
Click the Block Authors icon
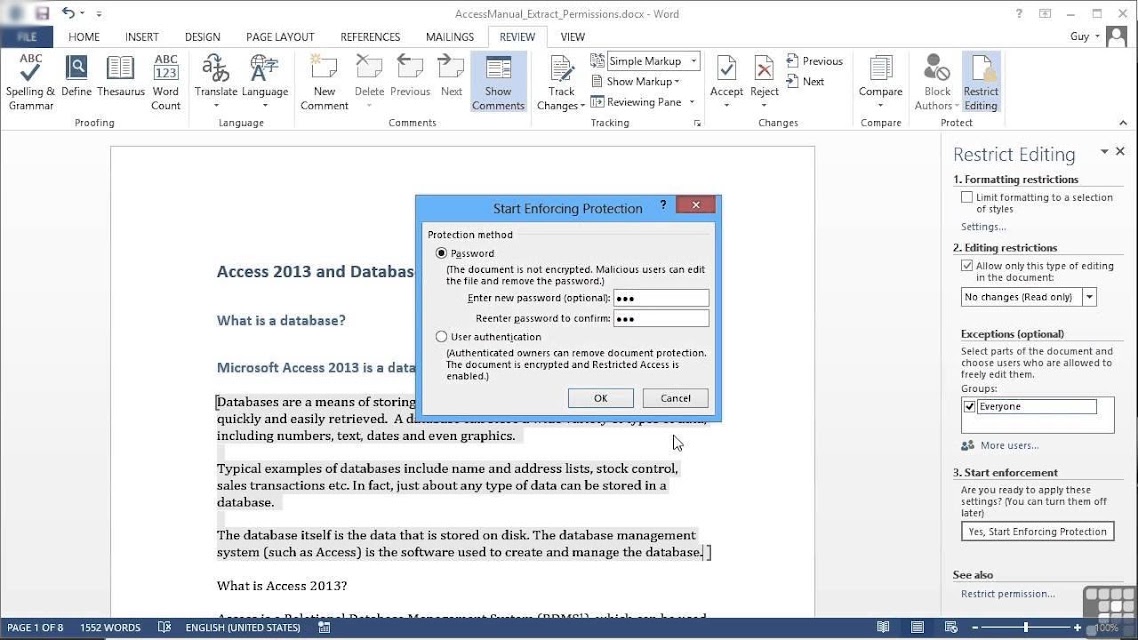click(x=937, y=82)
